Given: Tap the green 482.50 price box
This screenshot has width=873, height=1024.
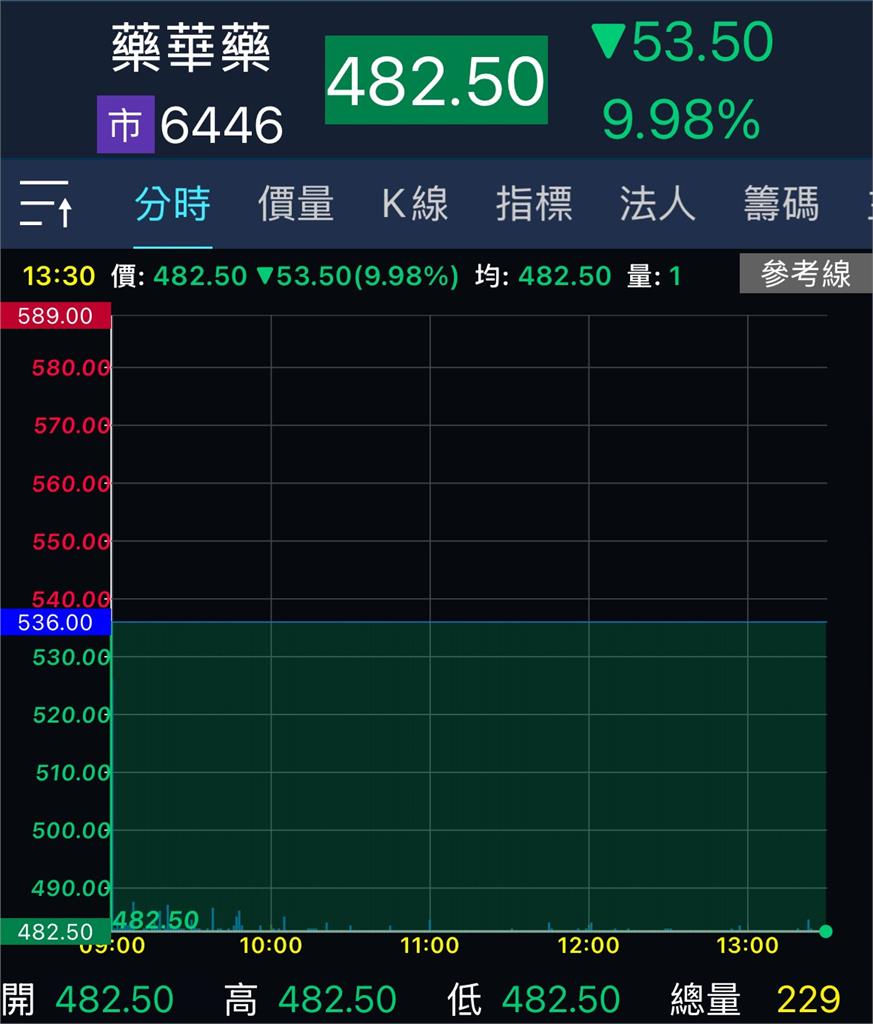Looking at the screenshot, I should 436,80.
